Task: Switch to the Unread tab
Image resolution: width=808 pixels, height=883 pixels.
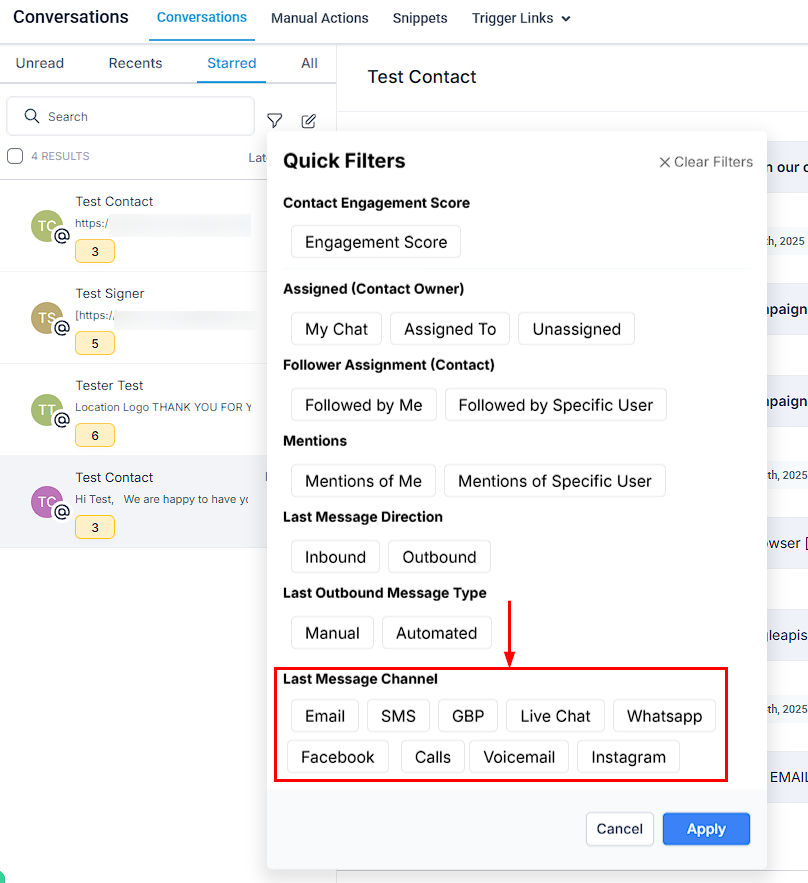Action: (x=40, y=63)
